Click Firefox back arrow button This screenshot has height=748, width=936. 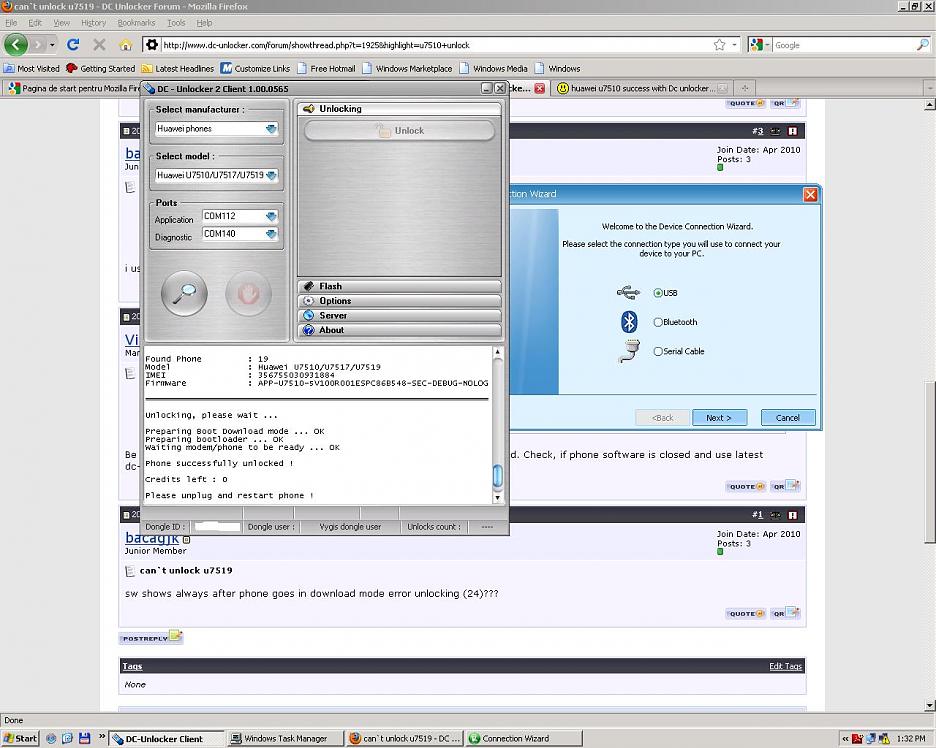point(17,45)
